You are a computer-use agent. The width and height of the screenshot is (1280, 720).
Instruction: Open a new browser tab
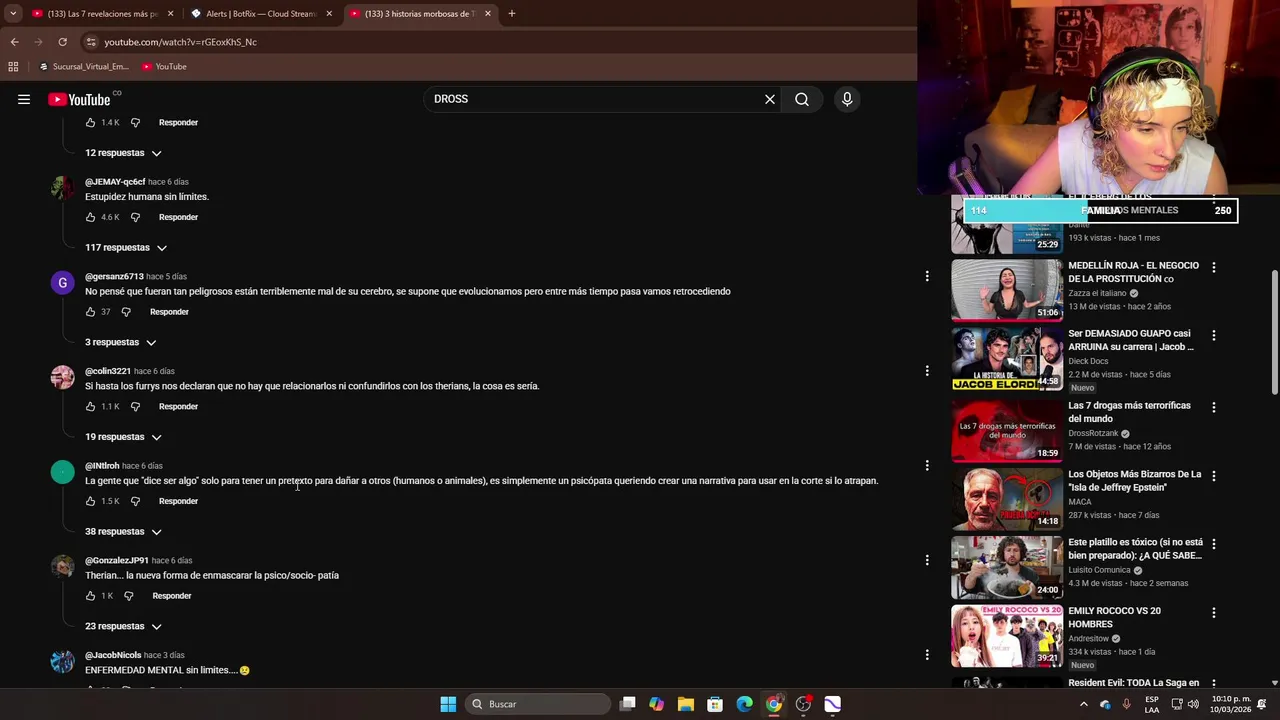pos(512,13)
